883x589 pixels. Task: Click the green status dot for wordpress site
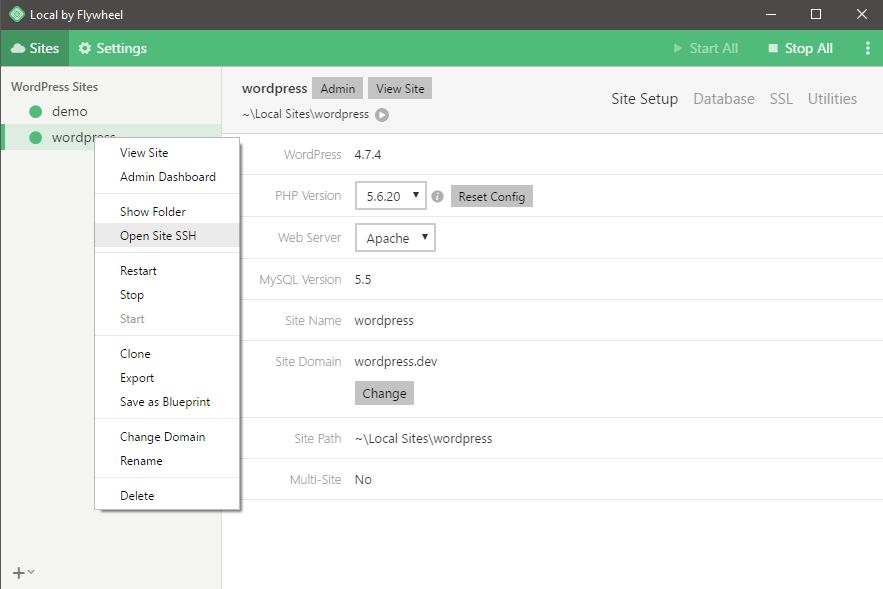point(35,137)
